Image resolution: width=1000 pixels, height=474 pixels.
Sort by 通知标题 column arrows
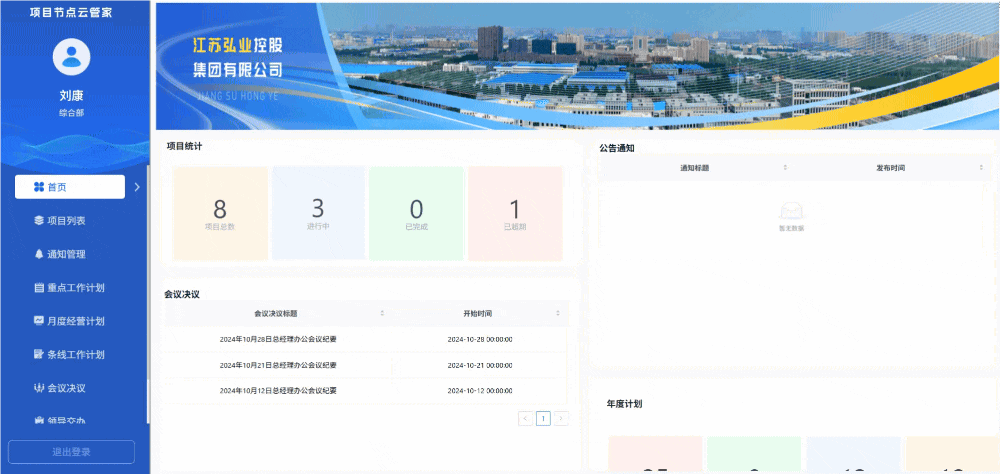[x=785, y=167]
